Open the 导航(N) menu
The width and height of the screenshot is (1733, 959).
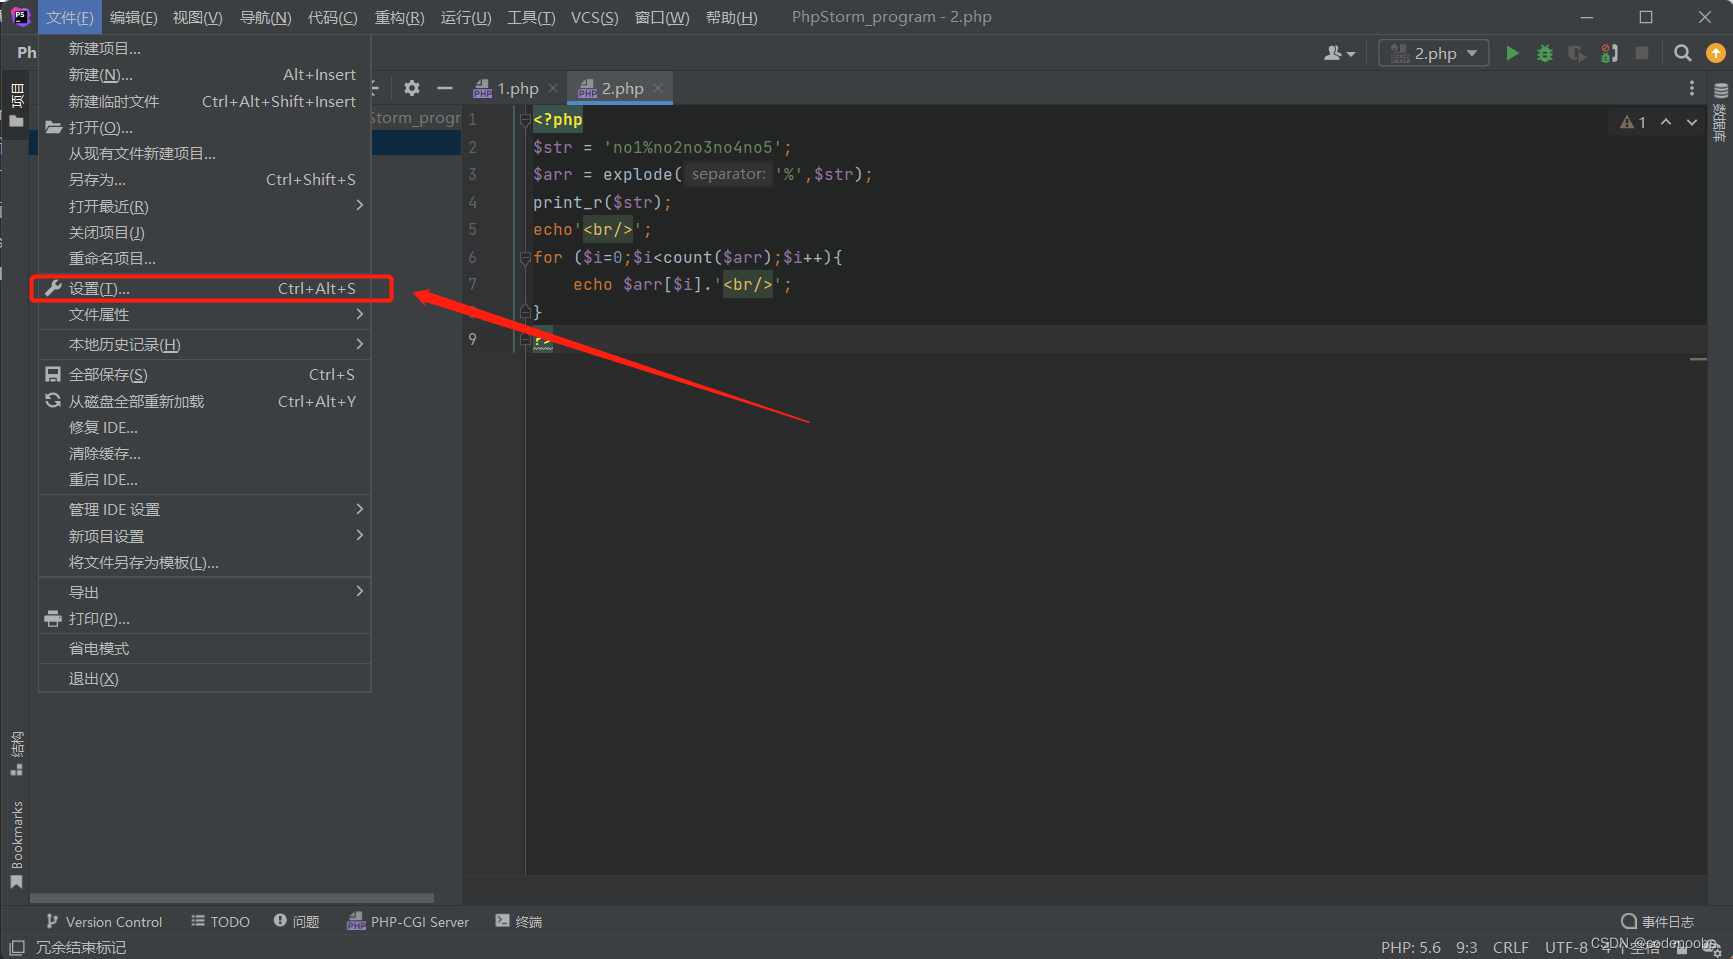click(265, 18)
